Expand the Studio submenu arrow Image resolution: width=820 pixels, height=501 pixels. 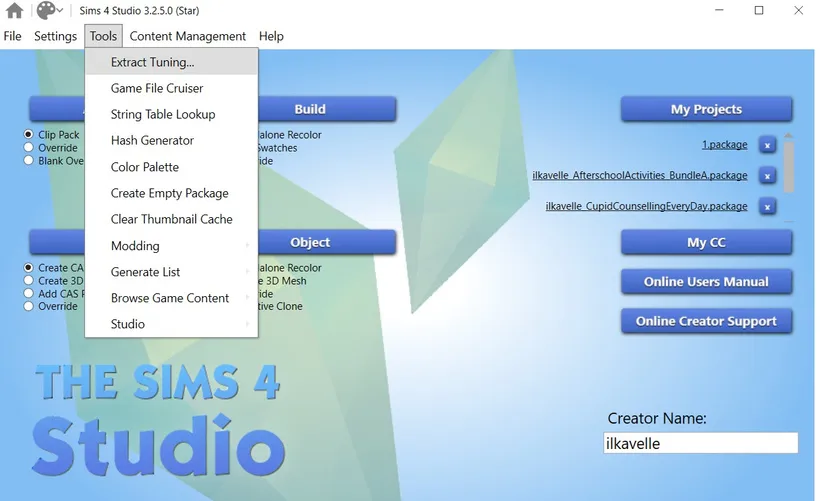pyautogui.click(x=247, y=324)
